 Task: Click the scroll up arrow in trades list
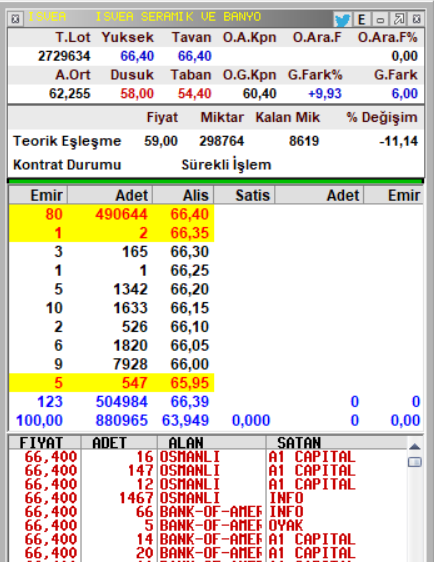point(415,447)
